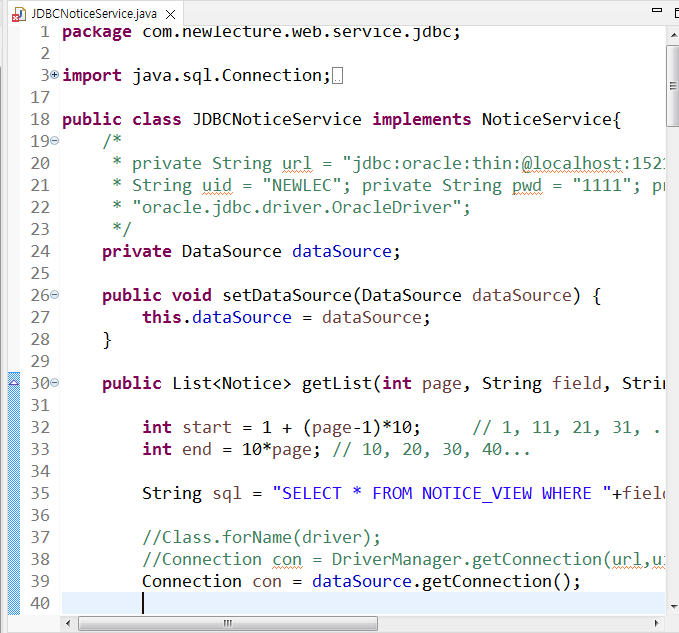Click 'dataSource' field on line 24
The image size is (679, 633).
[x=342, y=251]
